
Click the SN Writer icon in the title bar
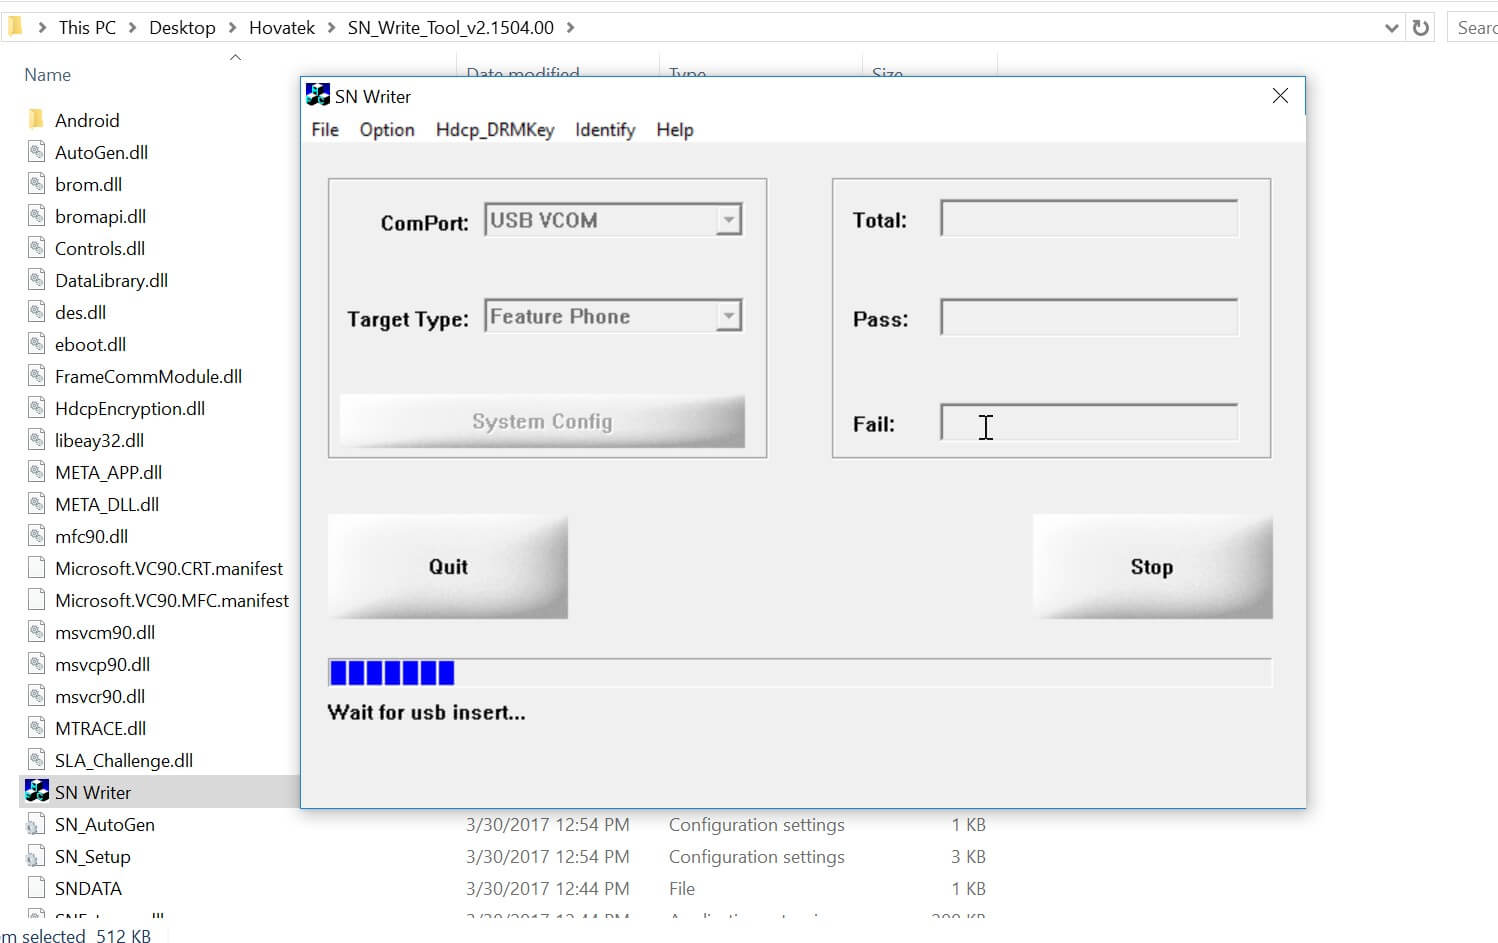pyautogui.click(x=317, y=95)
